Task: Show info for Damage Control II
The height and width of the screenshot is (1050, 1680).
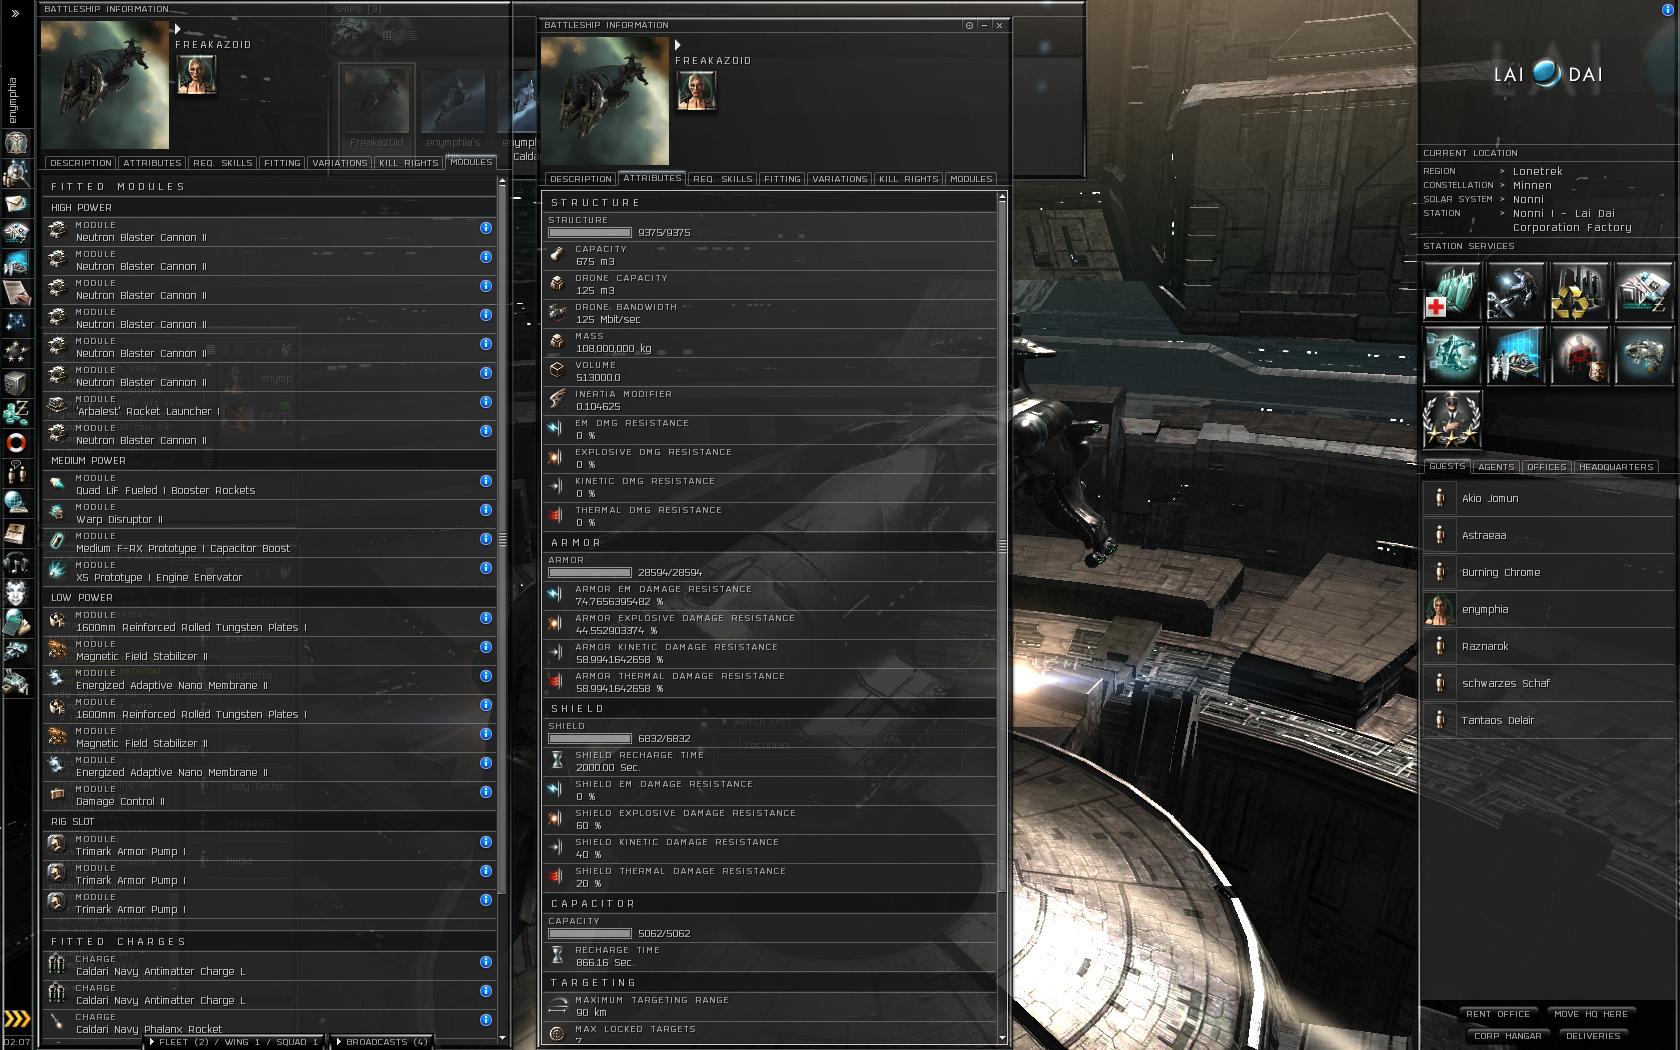Action: [x=486, y=792]
